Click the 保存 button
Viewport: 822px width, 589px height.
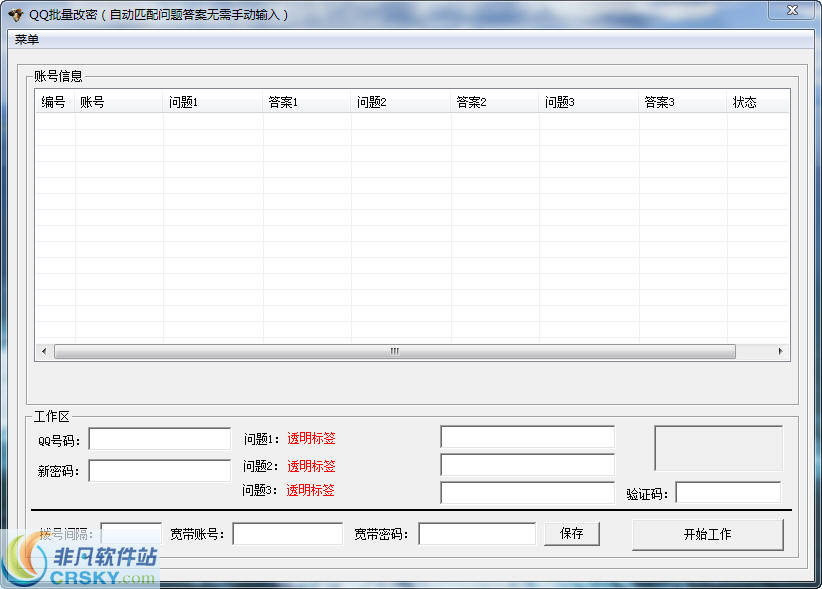(x=571, y=533)
